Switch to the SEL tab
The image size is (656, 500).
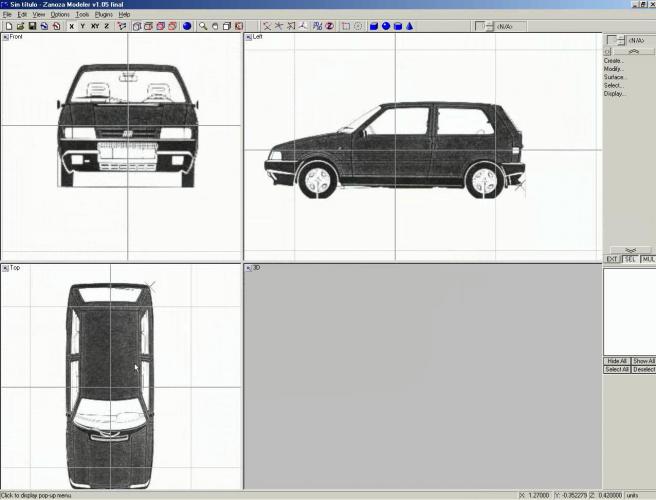click(x=630, y=259)
